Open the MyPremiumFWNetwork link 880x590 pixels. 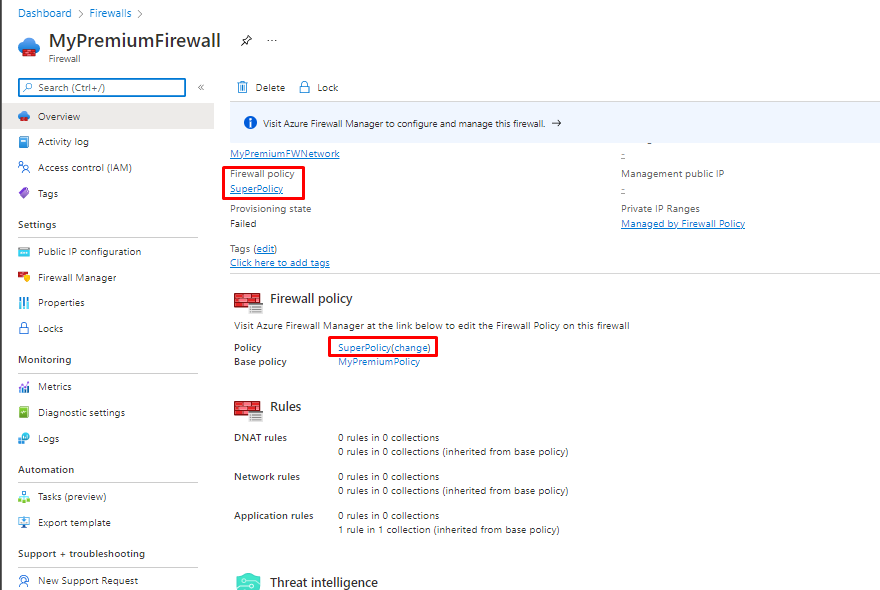pyautogui.click(x=284, y=154)
